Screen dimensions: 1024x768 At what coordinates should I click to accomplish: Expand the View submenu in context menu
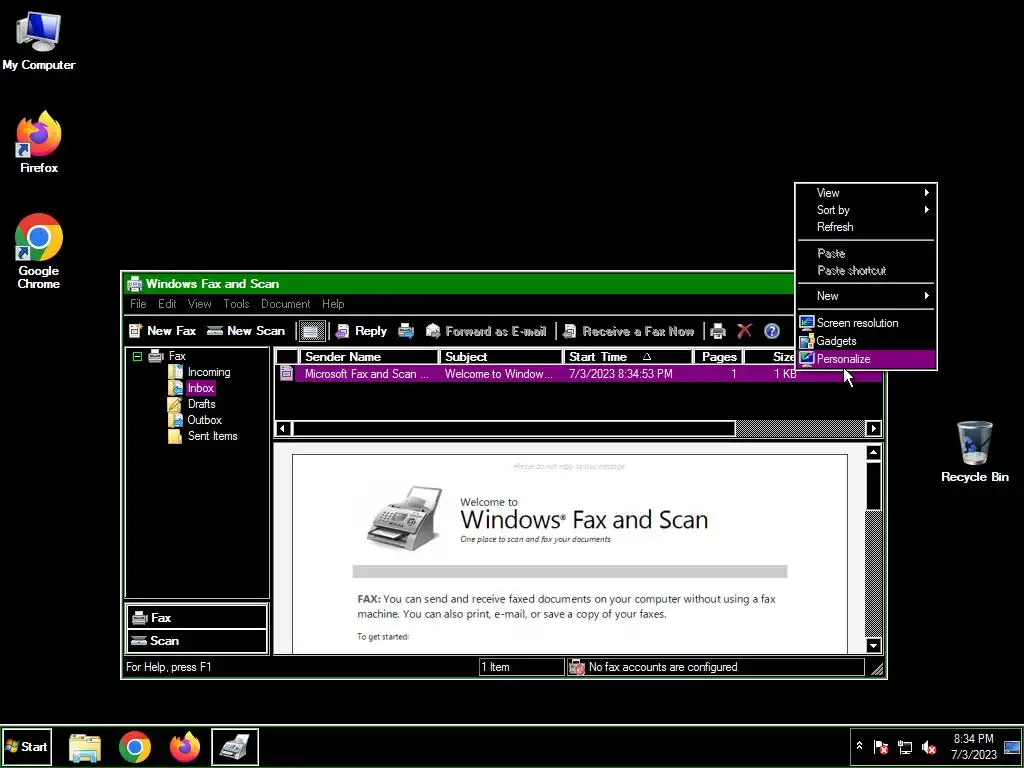tap(866, 193)
